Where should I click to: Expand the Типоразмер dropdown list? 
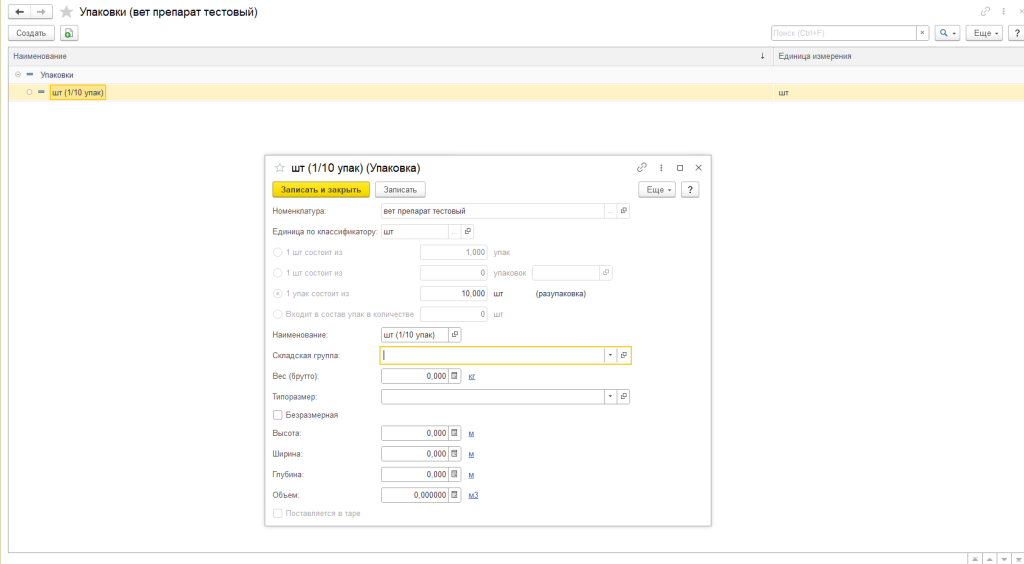point(609,396)
